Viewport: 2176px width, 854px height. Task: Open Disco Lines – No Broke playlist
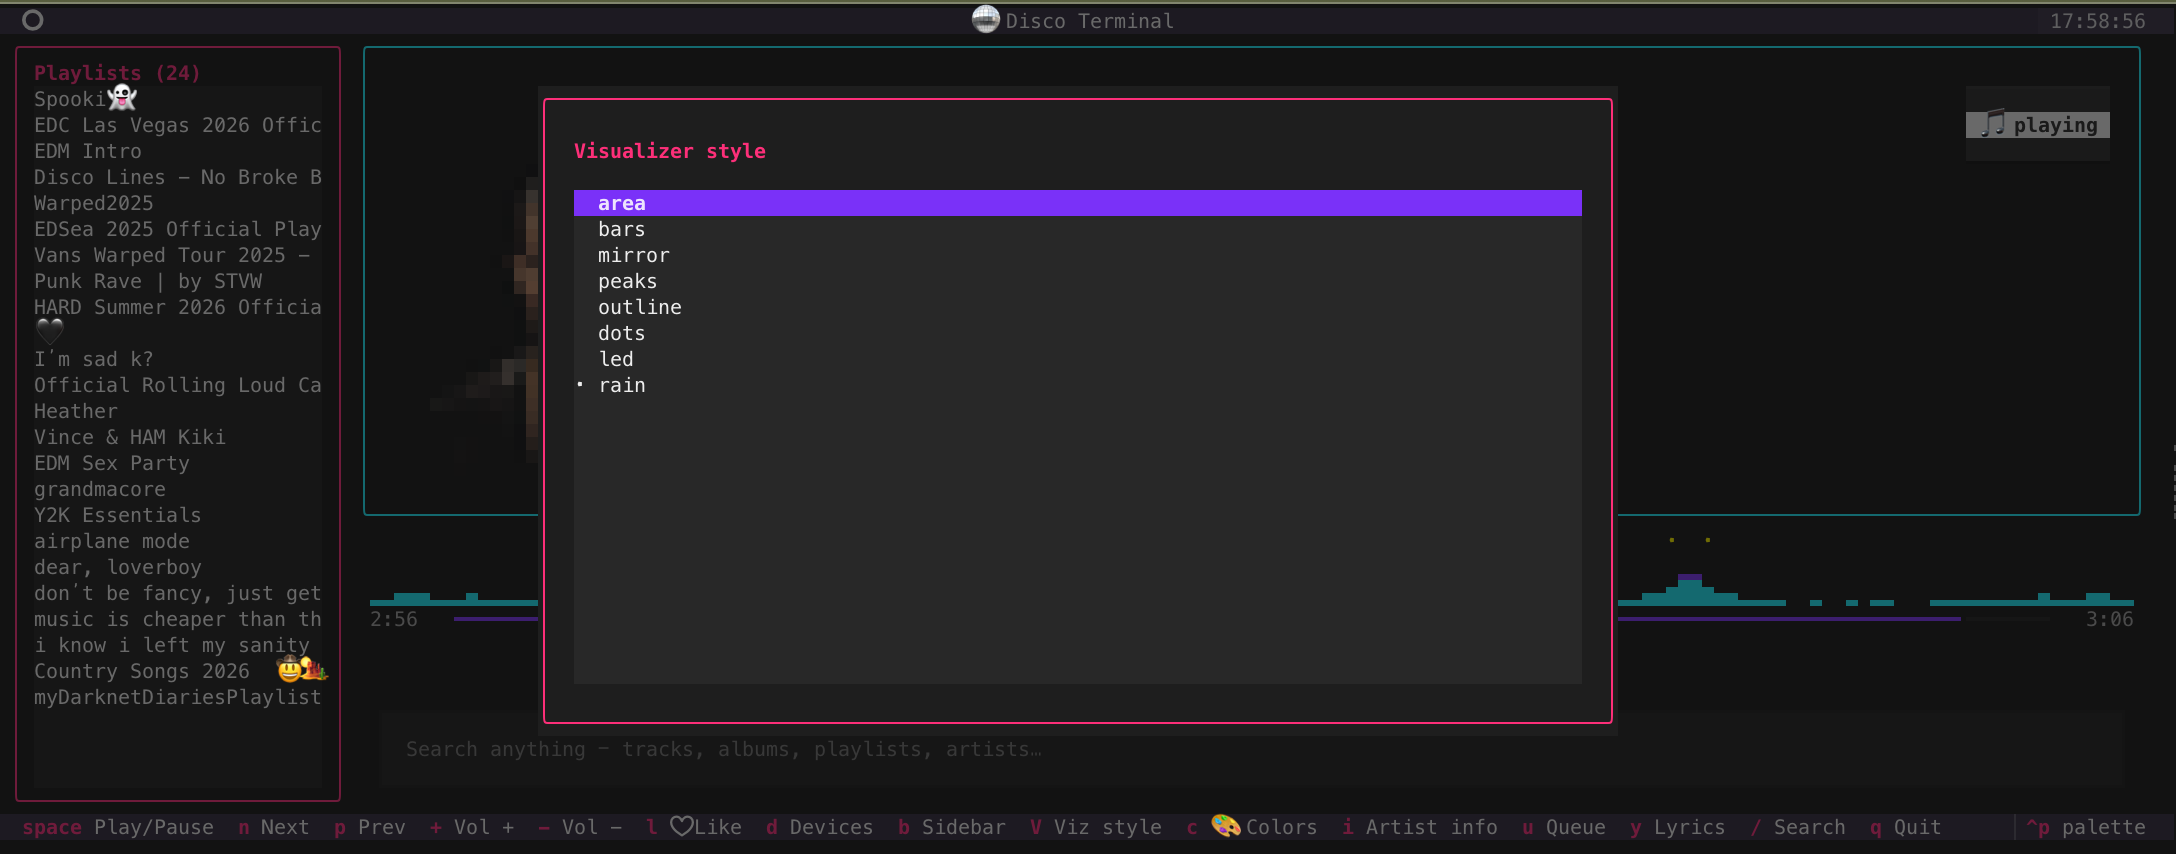click(x=178, y=177)
